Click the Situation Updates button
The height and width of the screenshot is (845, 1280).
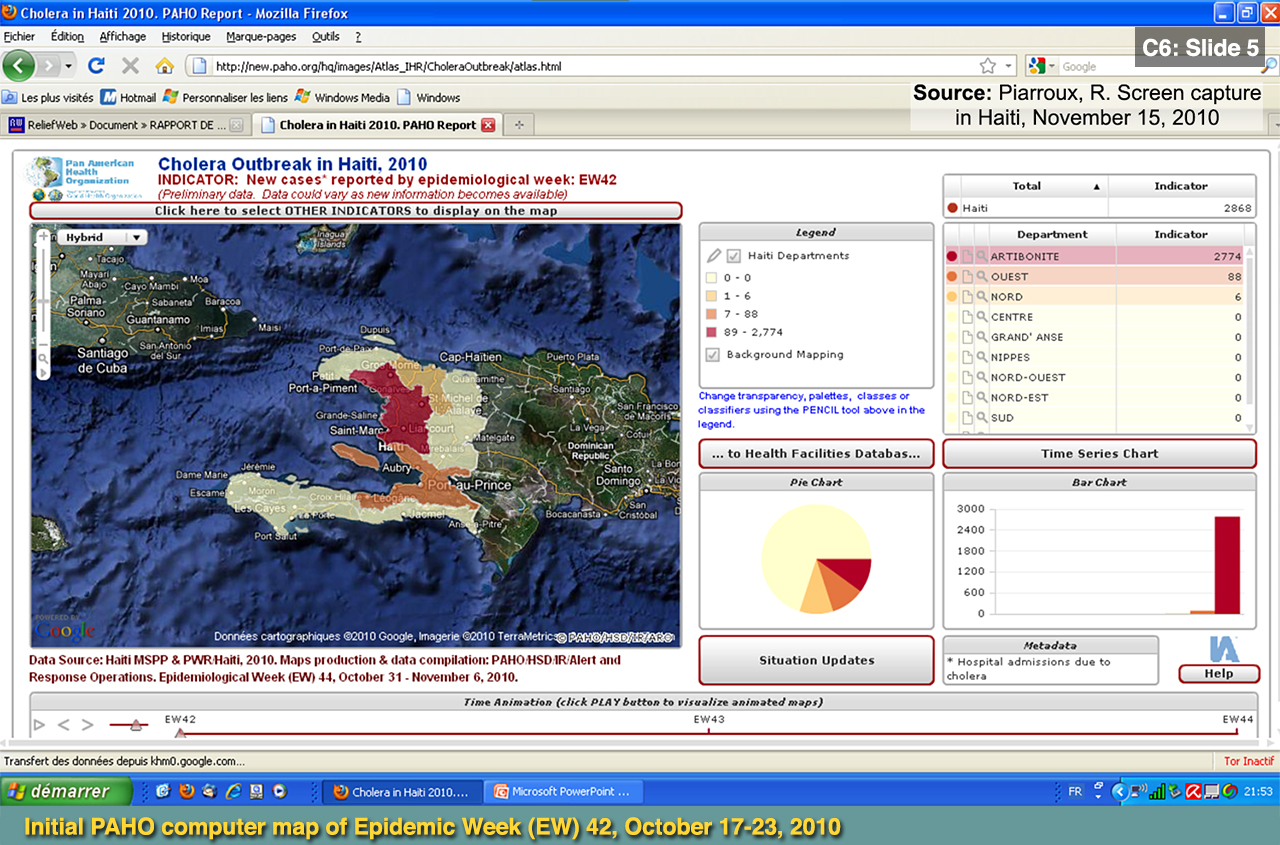point(816,661)
